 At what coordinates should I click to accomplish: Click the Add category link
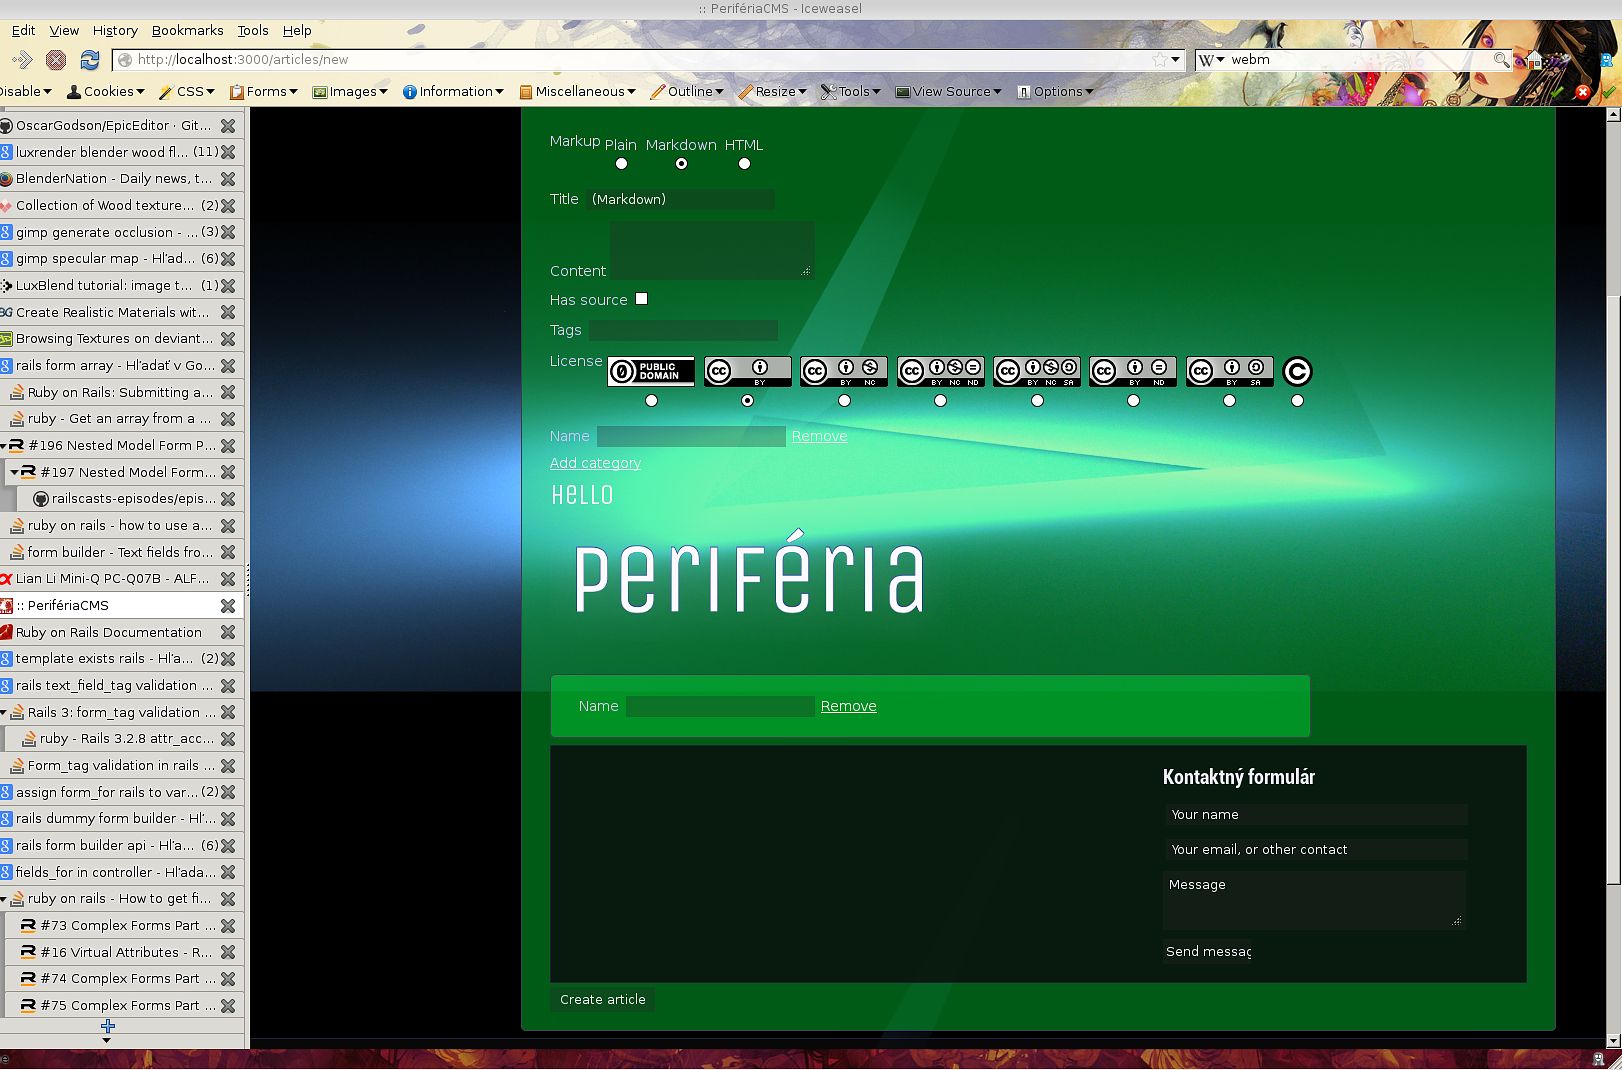pyautogui.click(x=595, y=464)
